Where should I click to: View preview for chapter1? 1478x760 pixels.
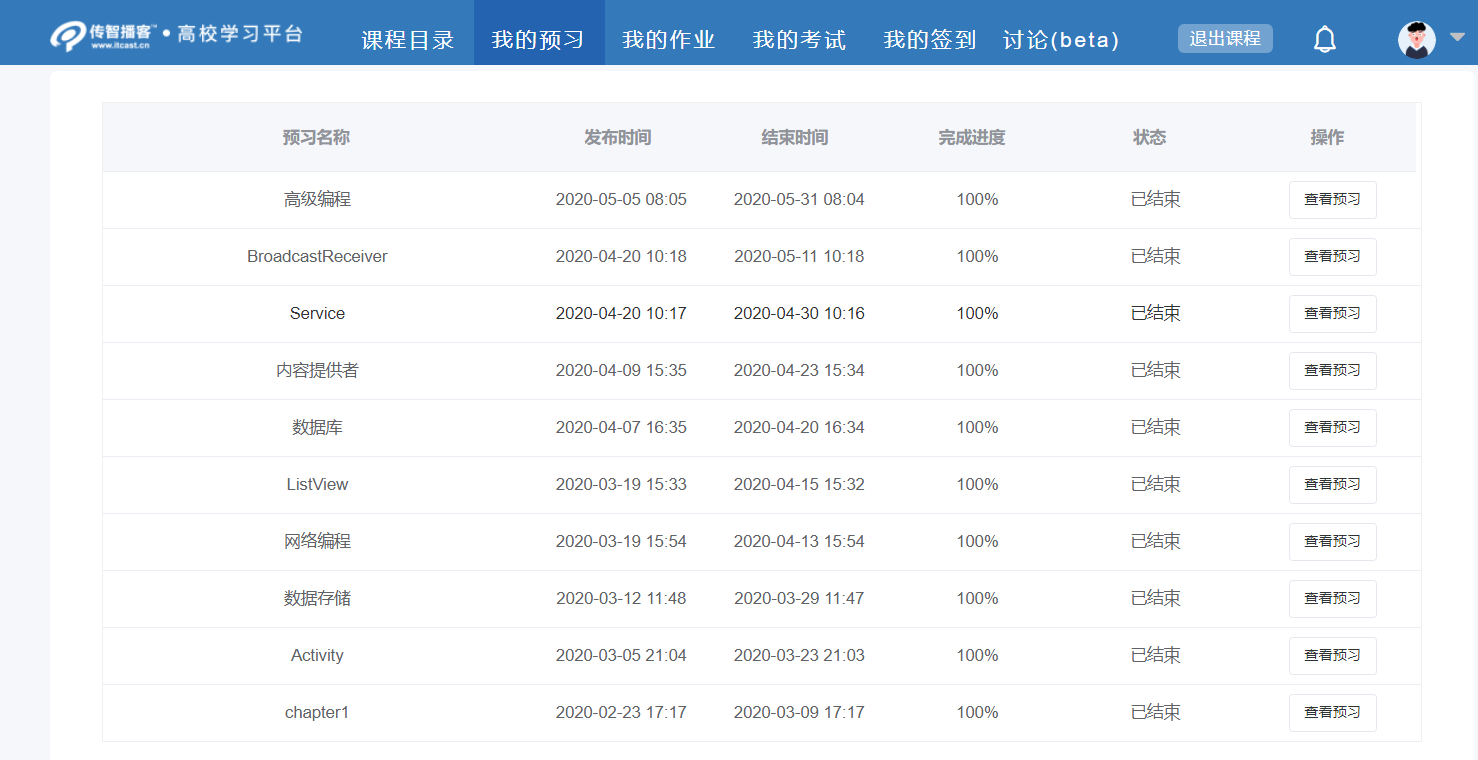coord(1332,712)
